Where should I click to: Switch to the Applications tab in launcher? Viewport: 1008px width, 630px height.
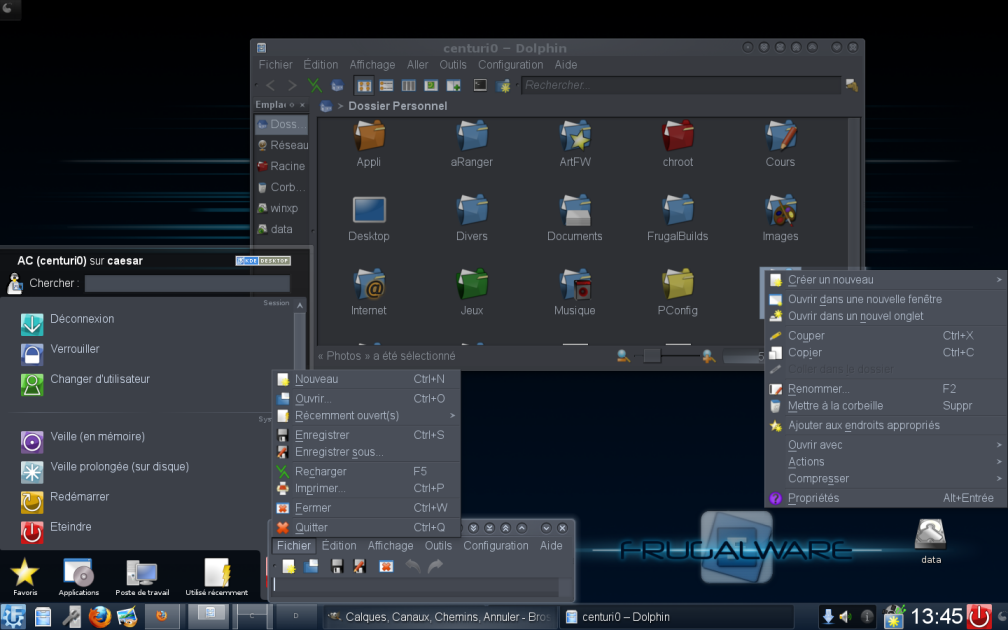click(78, 577)
